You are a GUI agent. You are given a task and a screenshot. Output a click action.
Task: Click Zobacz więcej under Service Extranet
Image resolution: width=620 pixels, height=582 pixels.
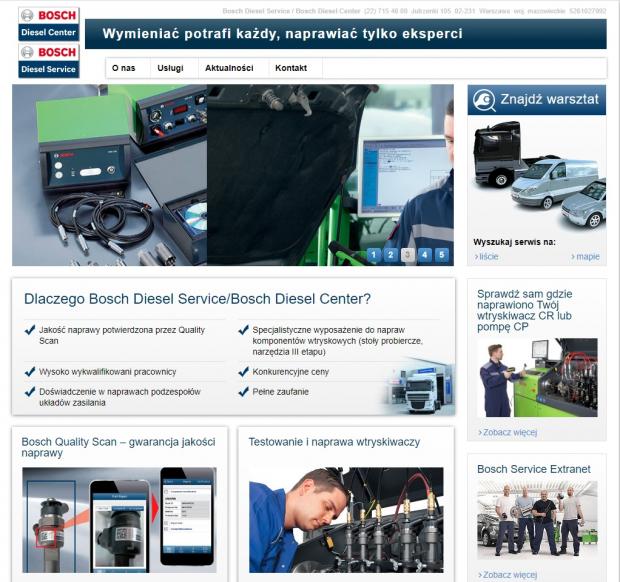(508, 574)
